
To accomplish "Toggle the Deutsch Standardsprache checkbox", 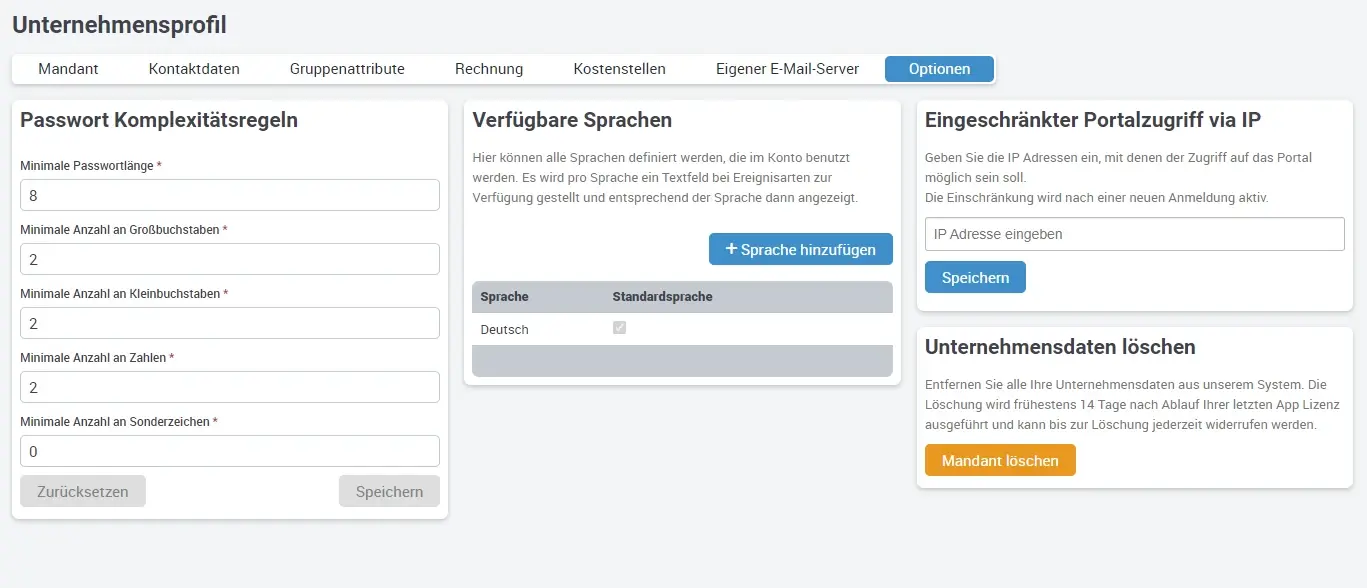I will (x=619, y=328).
